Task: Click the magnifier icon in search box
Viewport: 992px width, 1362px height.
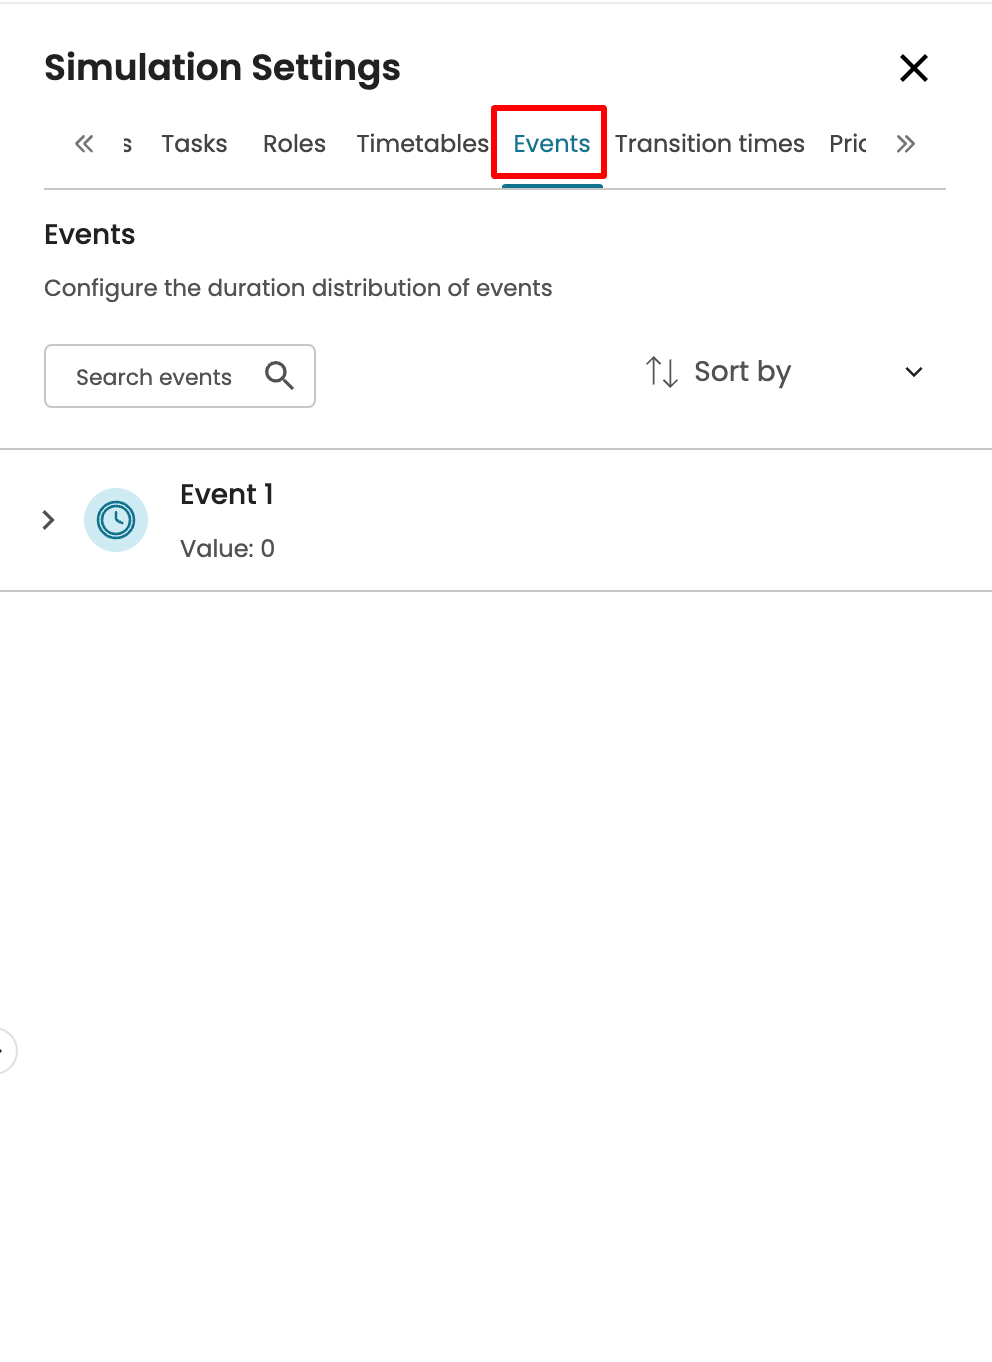Action: [x=279, y=376]
